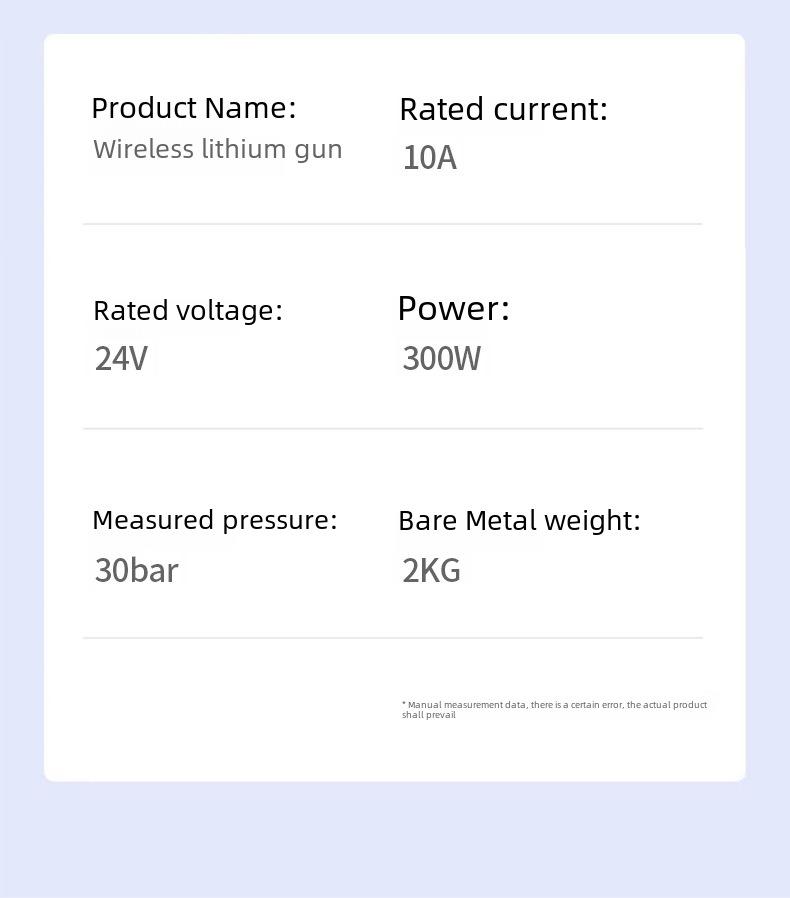Click the Rated voltage label
This screenshot has width=790, height=898.
(188, 311)
